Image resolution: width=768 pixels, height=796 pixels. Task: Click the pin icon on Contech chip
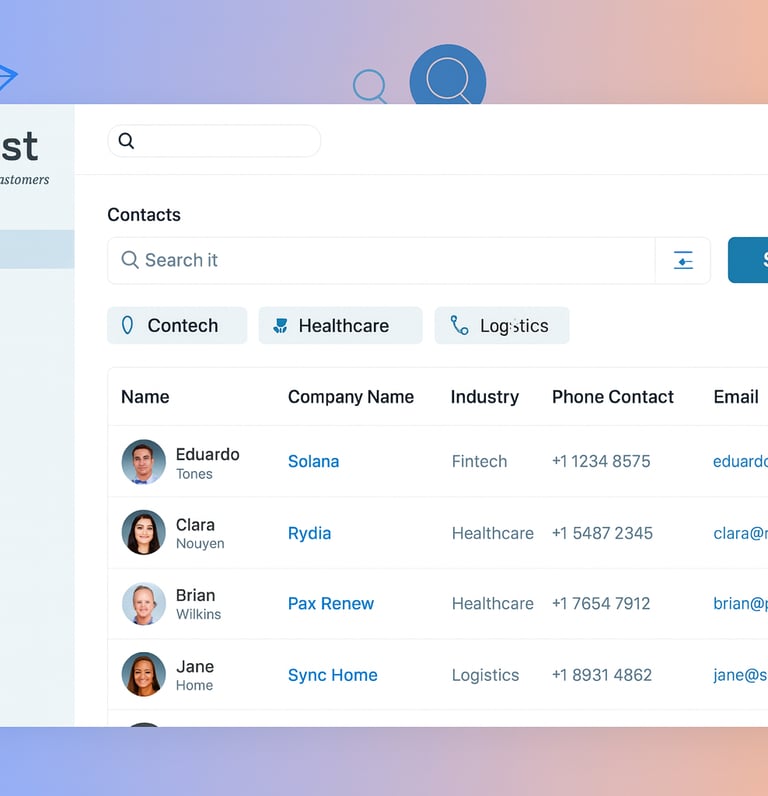pyautogui.click(x=127, y=325)
